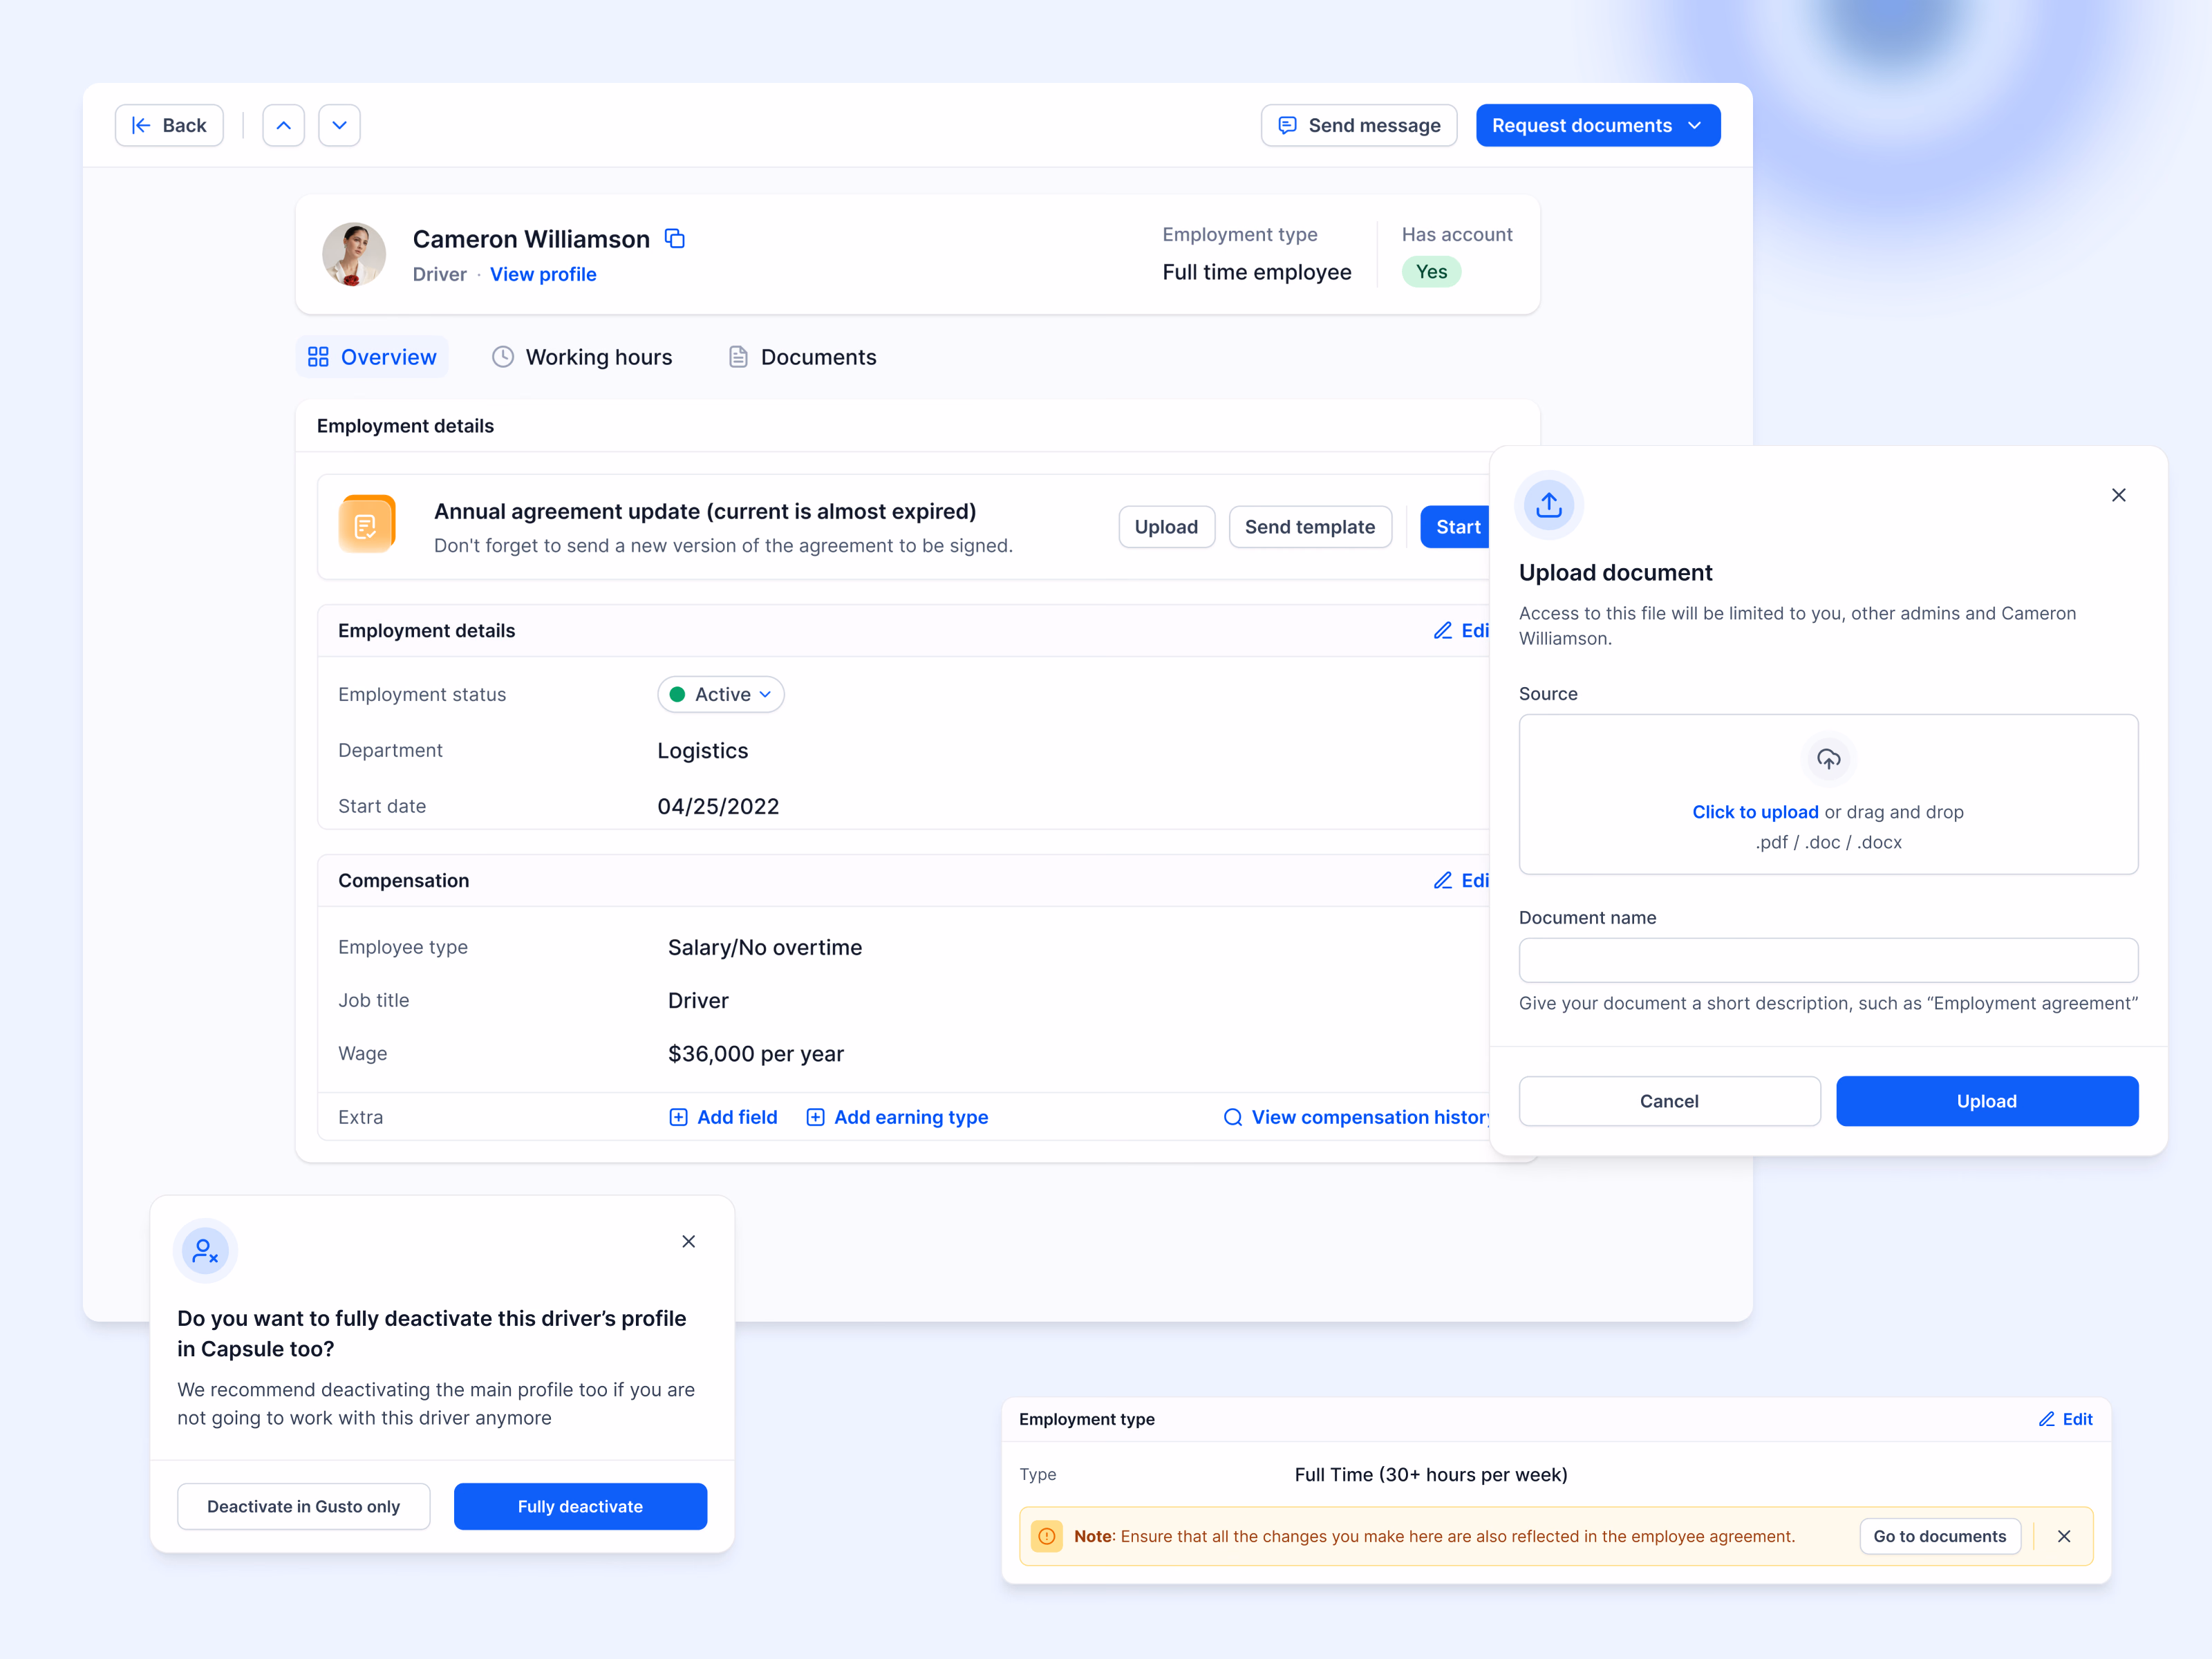This screenshot has height=1659, width=2212.
Task: Click the user-remove icon in deactivate dialog
Action: coord(205,1251)
